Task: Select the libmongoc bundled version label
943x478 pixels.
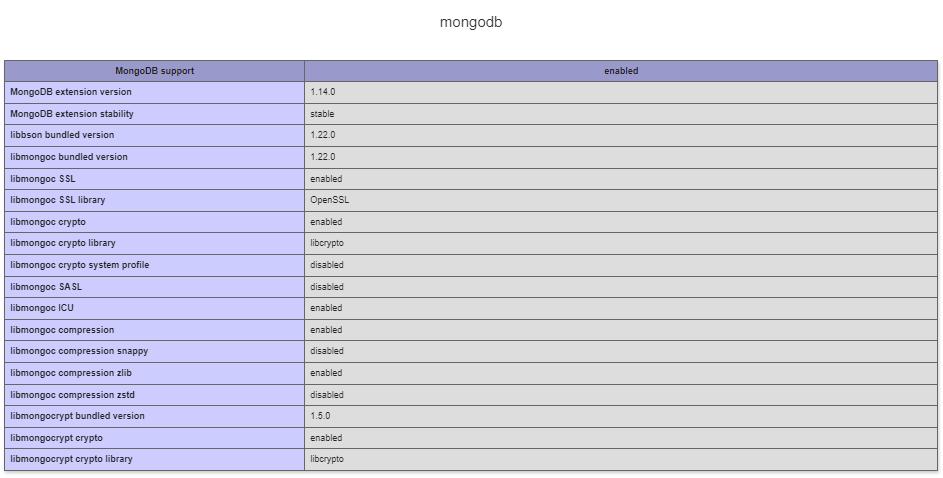Action: (69, 157)
